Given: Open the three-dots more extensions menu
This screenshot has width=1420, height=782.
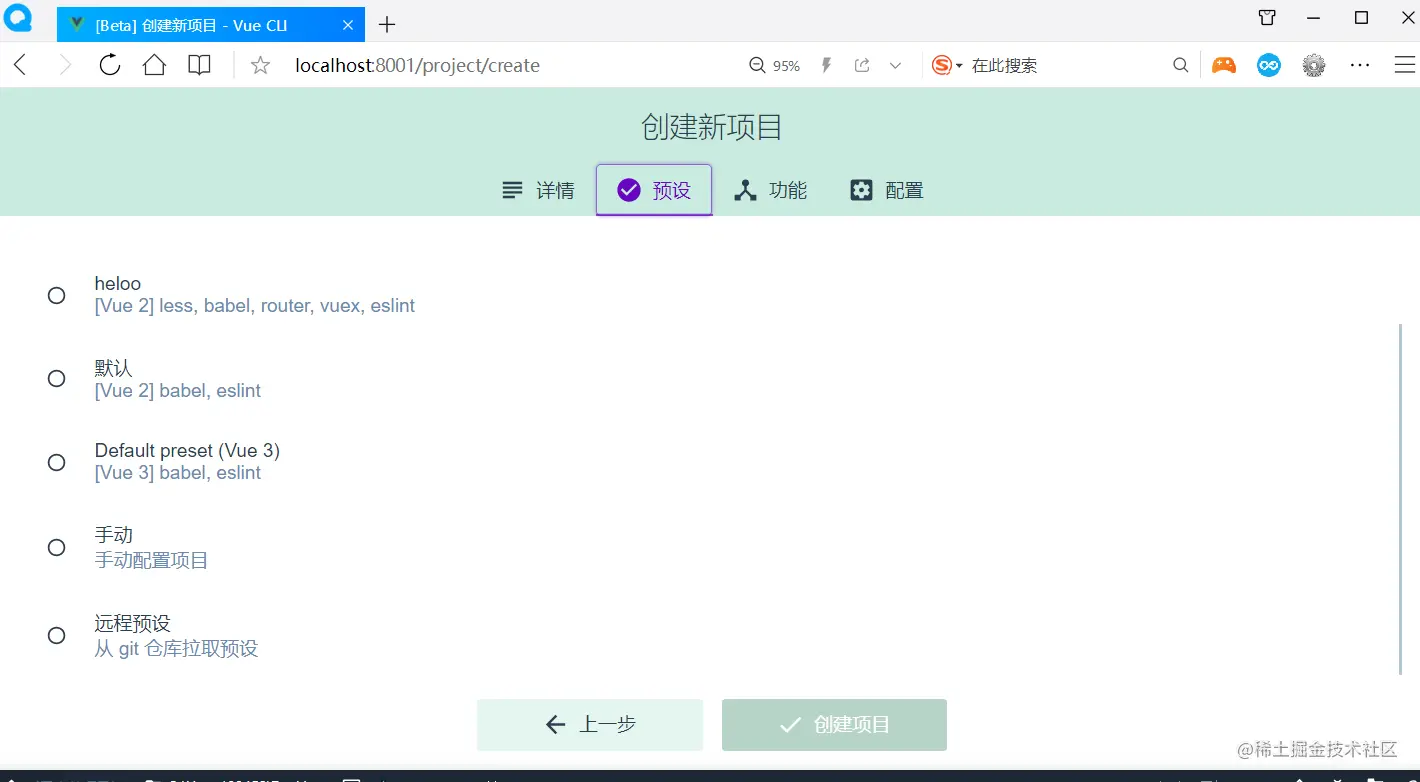Looking at the screenshot, I should click(1360, 65).
